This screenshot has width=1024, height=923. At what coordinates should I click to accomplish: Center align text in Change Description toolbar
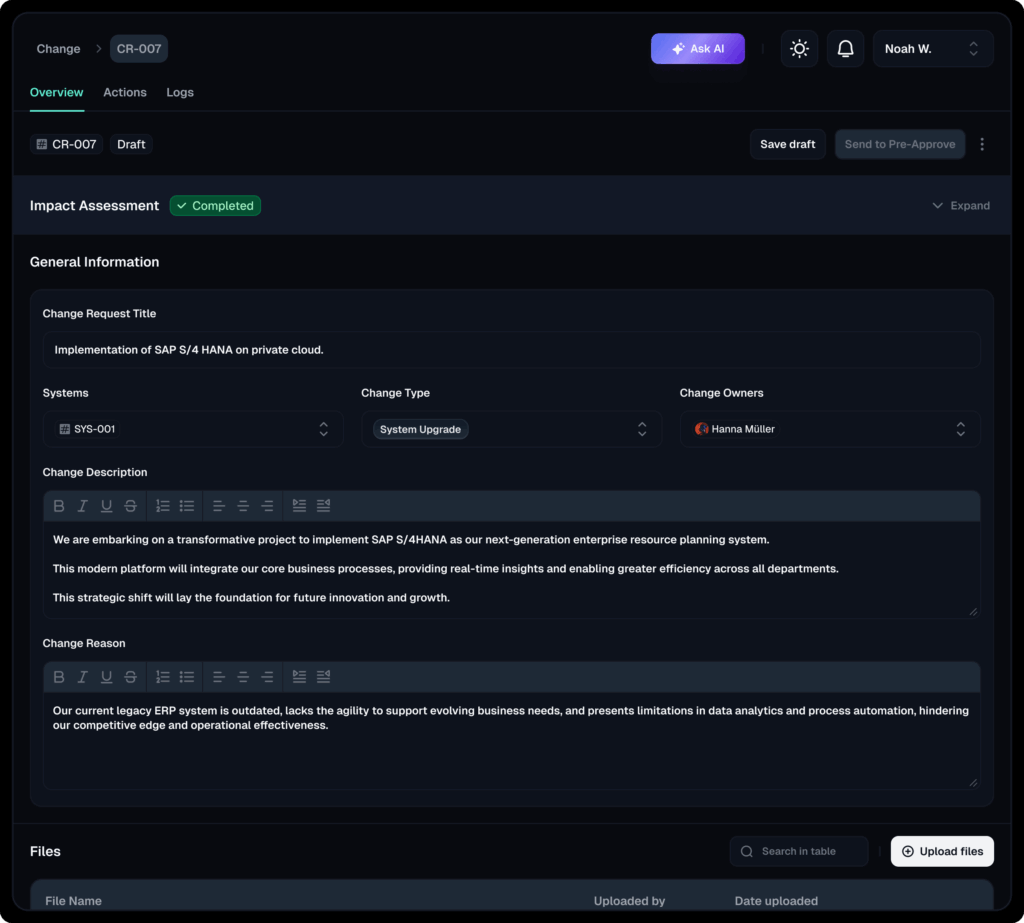[x=243, y=506]
